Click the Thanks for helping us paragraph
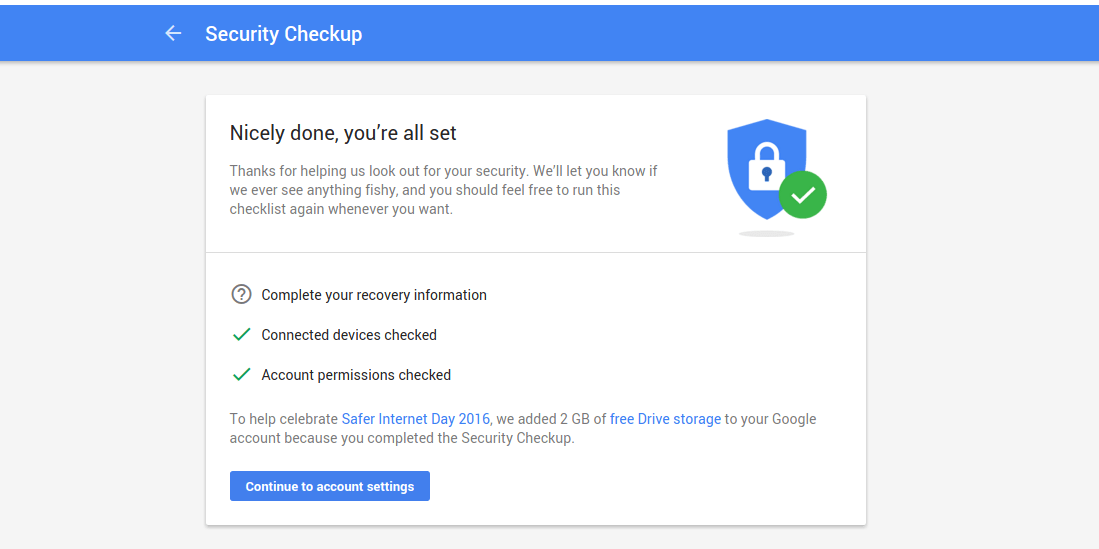Screen dimensions: 1099x549 click(x=443, y=190)
